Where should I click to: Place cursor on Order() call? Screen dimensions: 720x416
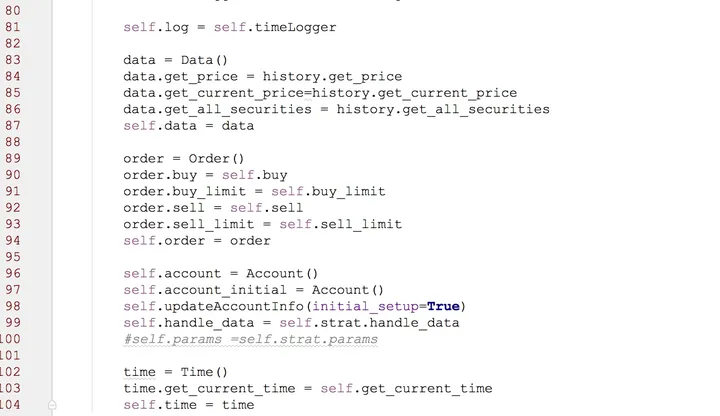point(216,159)
